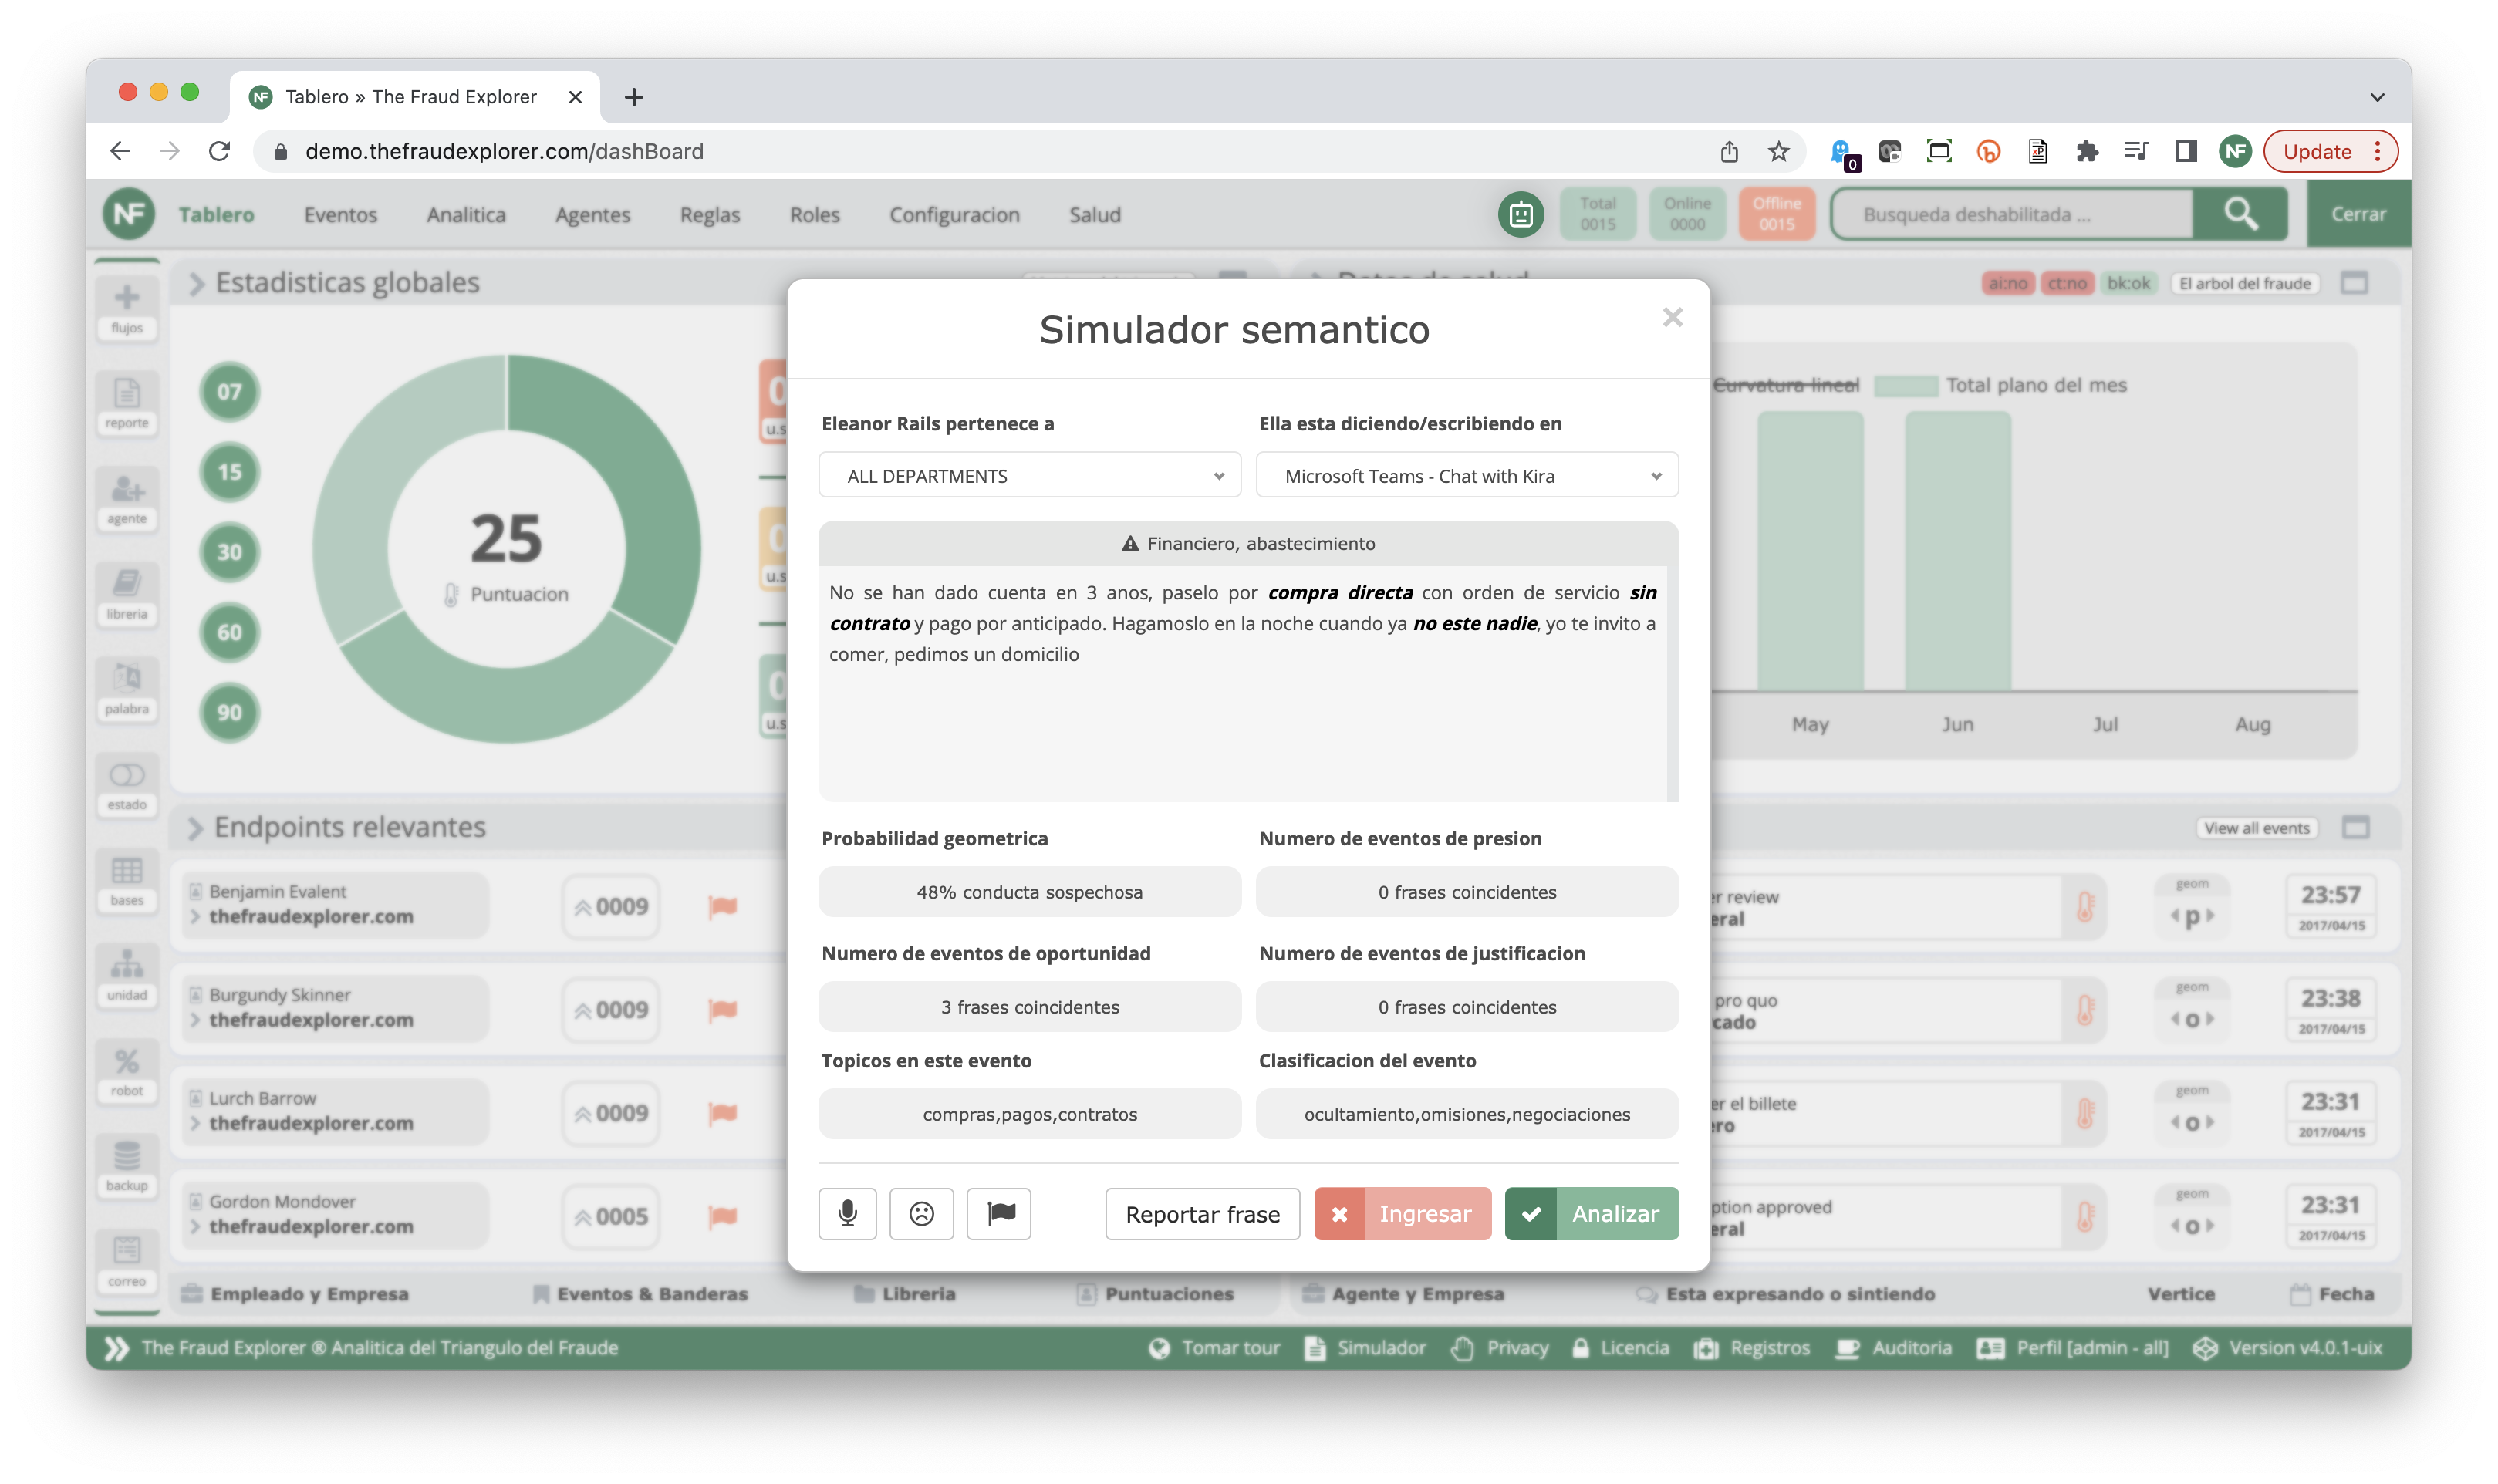Open Tomar tour in the footer
Image resolution: width=2498 pixels, height=1484 pixels.
click(x=1214, y=1348)
